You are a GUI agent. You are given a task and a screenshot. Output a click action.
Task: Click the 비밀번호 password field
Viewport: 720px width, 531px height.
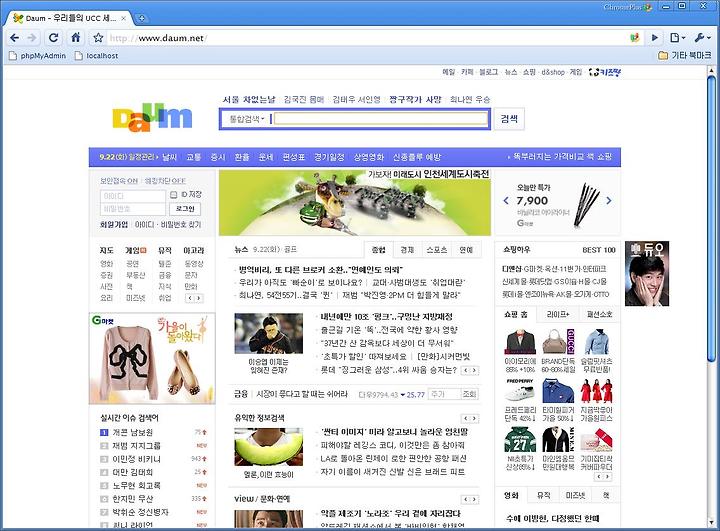133,209
